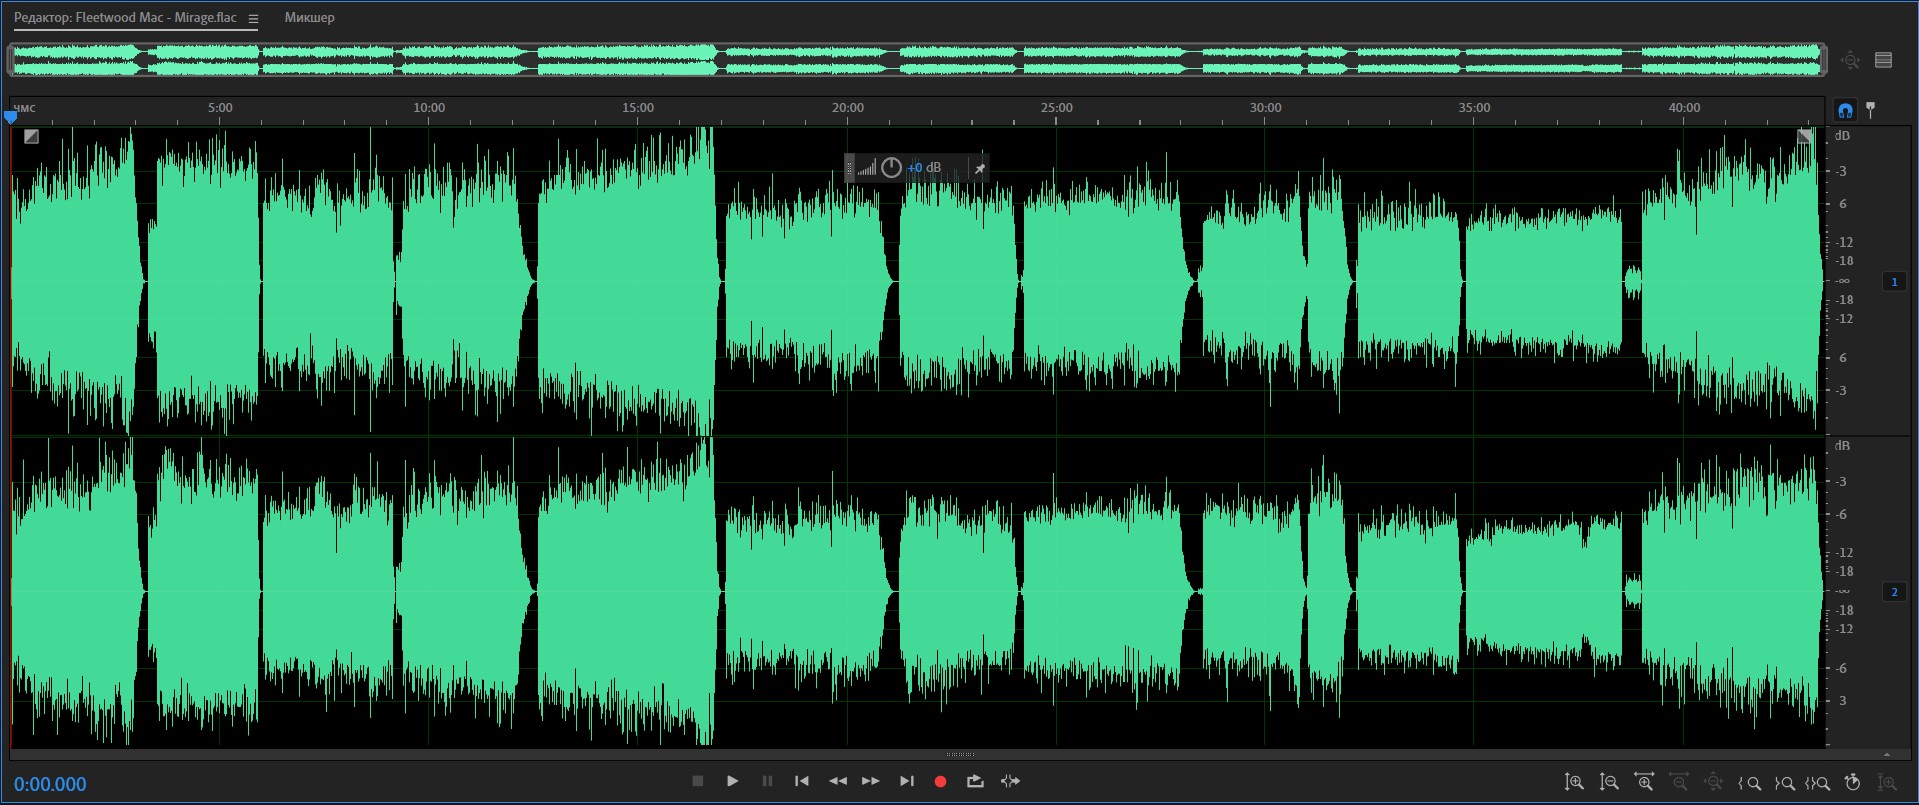Zoom out amplitude

pyautogui.click(x=1609, y=782)
